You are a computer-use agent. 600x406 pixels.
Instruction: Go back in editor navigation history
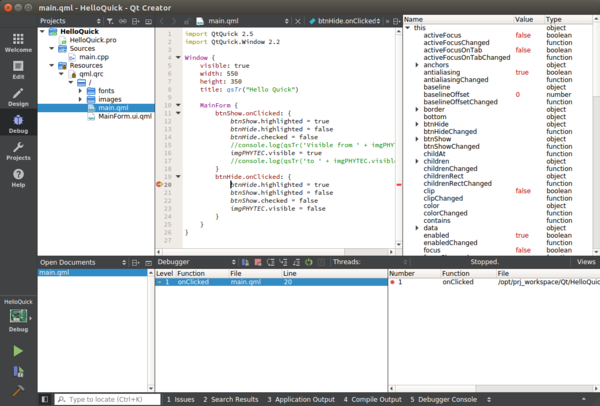point(161,21)
